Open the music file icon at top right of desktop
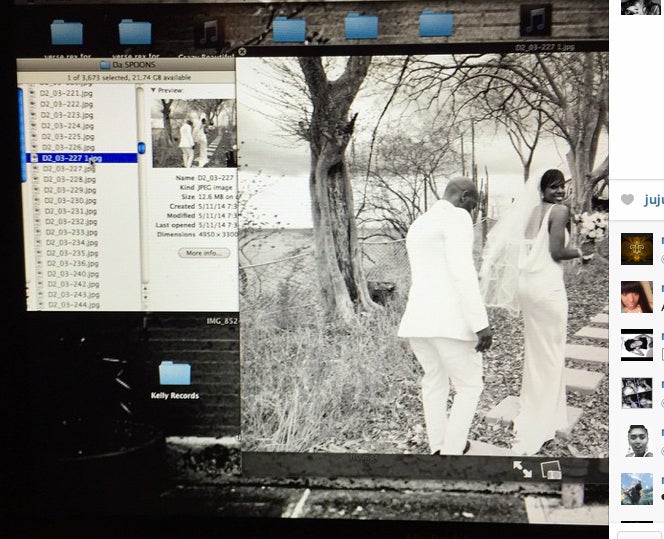664x539 pixels. (x=535, y=20)
